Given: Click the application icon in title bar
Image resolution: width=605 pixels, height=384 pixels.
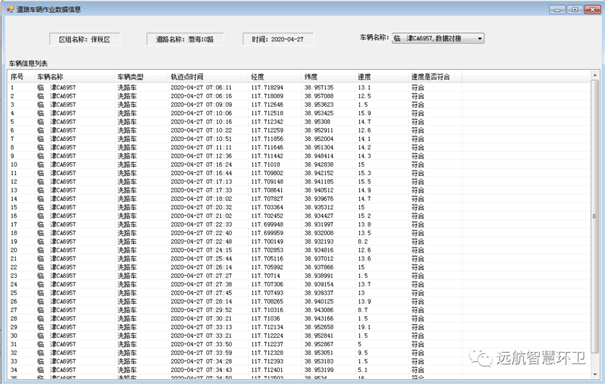Looking at the screenshot, I should pos(10,9).
